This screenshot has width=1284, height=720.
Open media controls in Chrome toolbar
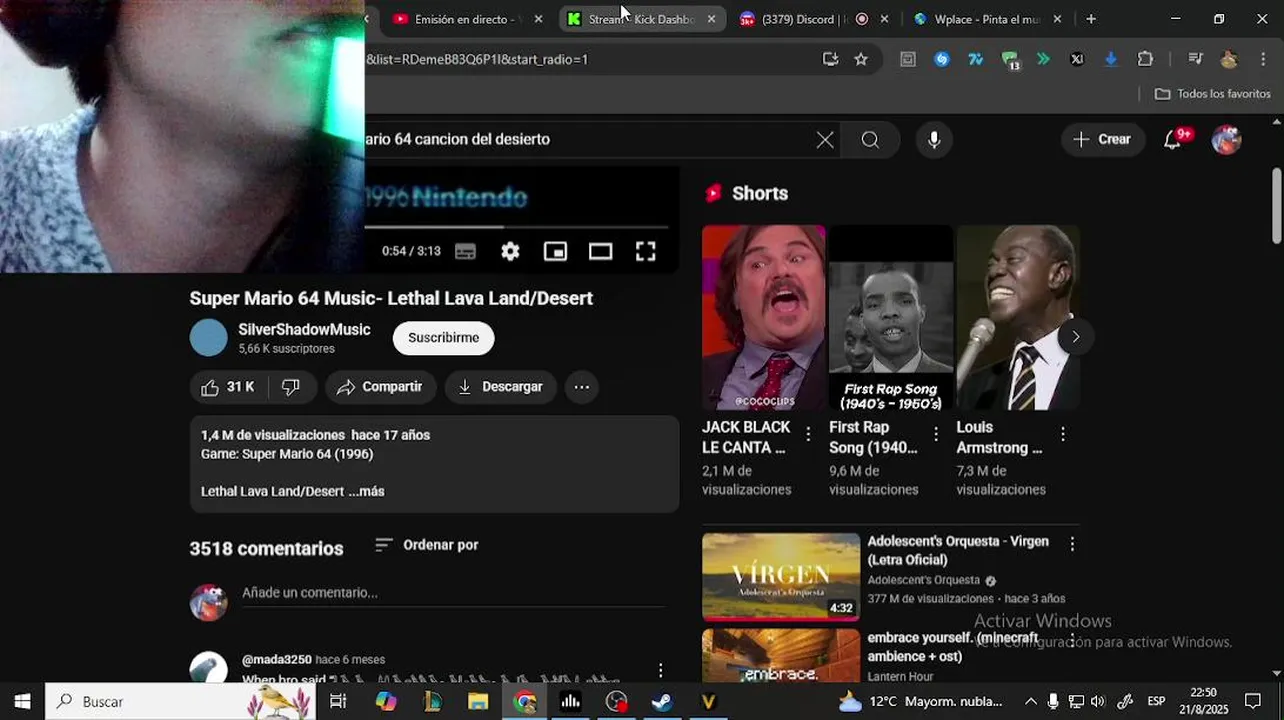1195,59
